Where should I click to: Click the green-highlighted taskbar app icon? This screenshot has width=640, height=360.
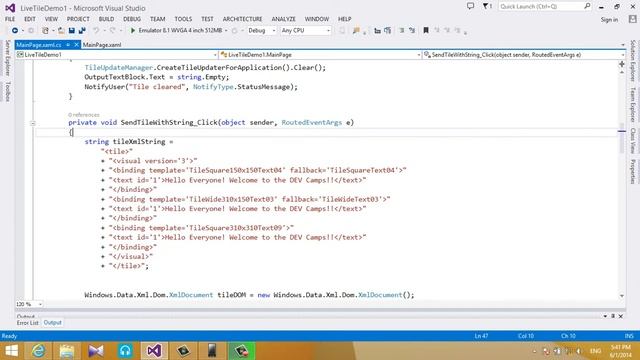[241, 351]
